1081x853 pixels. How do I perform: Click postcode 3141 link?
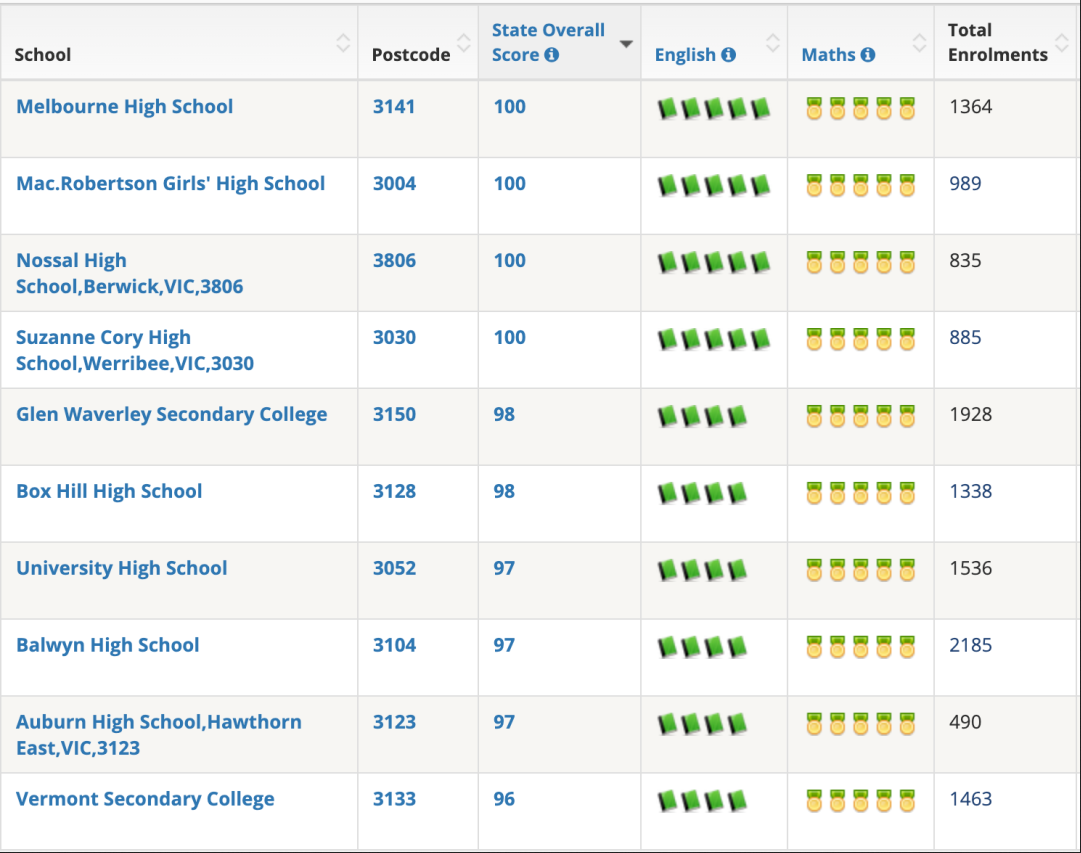pyautogui.click(x=394, y=106)
